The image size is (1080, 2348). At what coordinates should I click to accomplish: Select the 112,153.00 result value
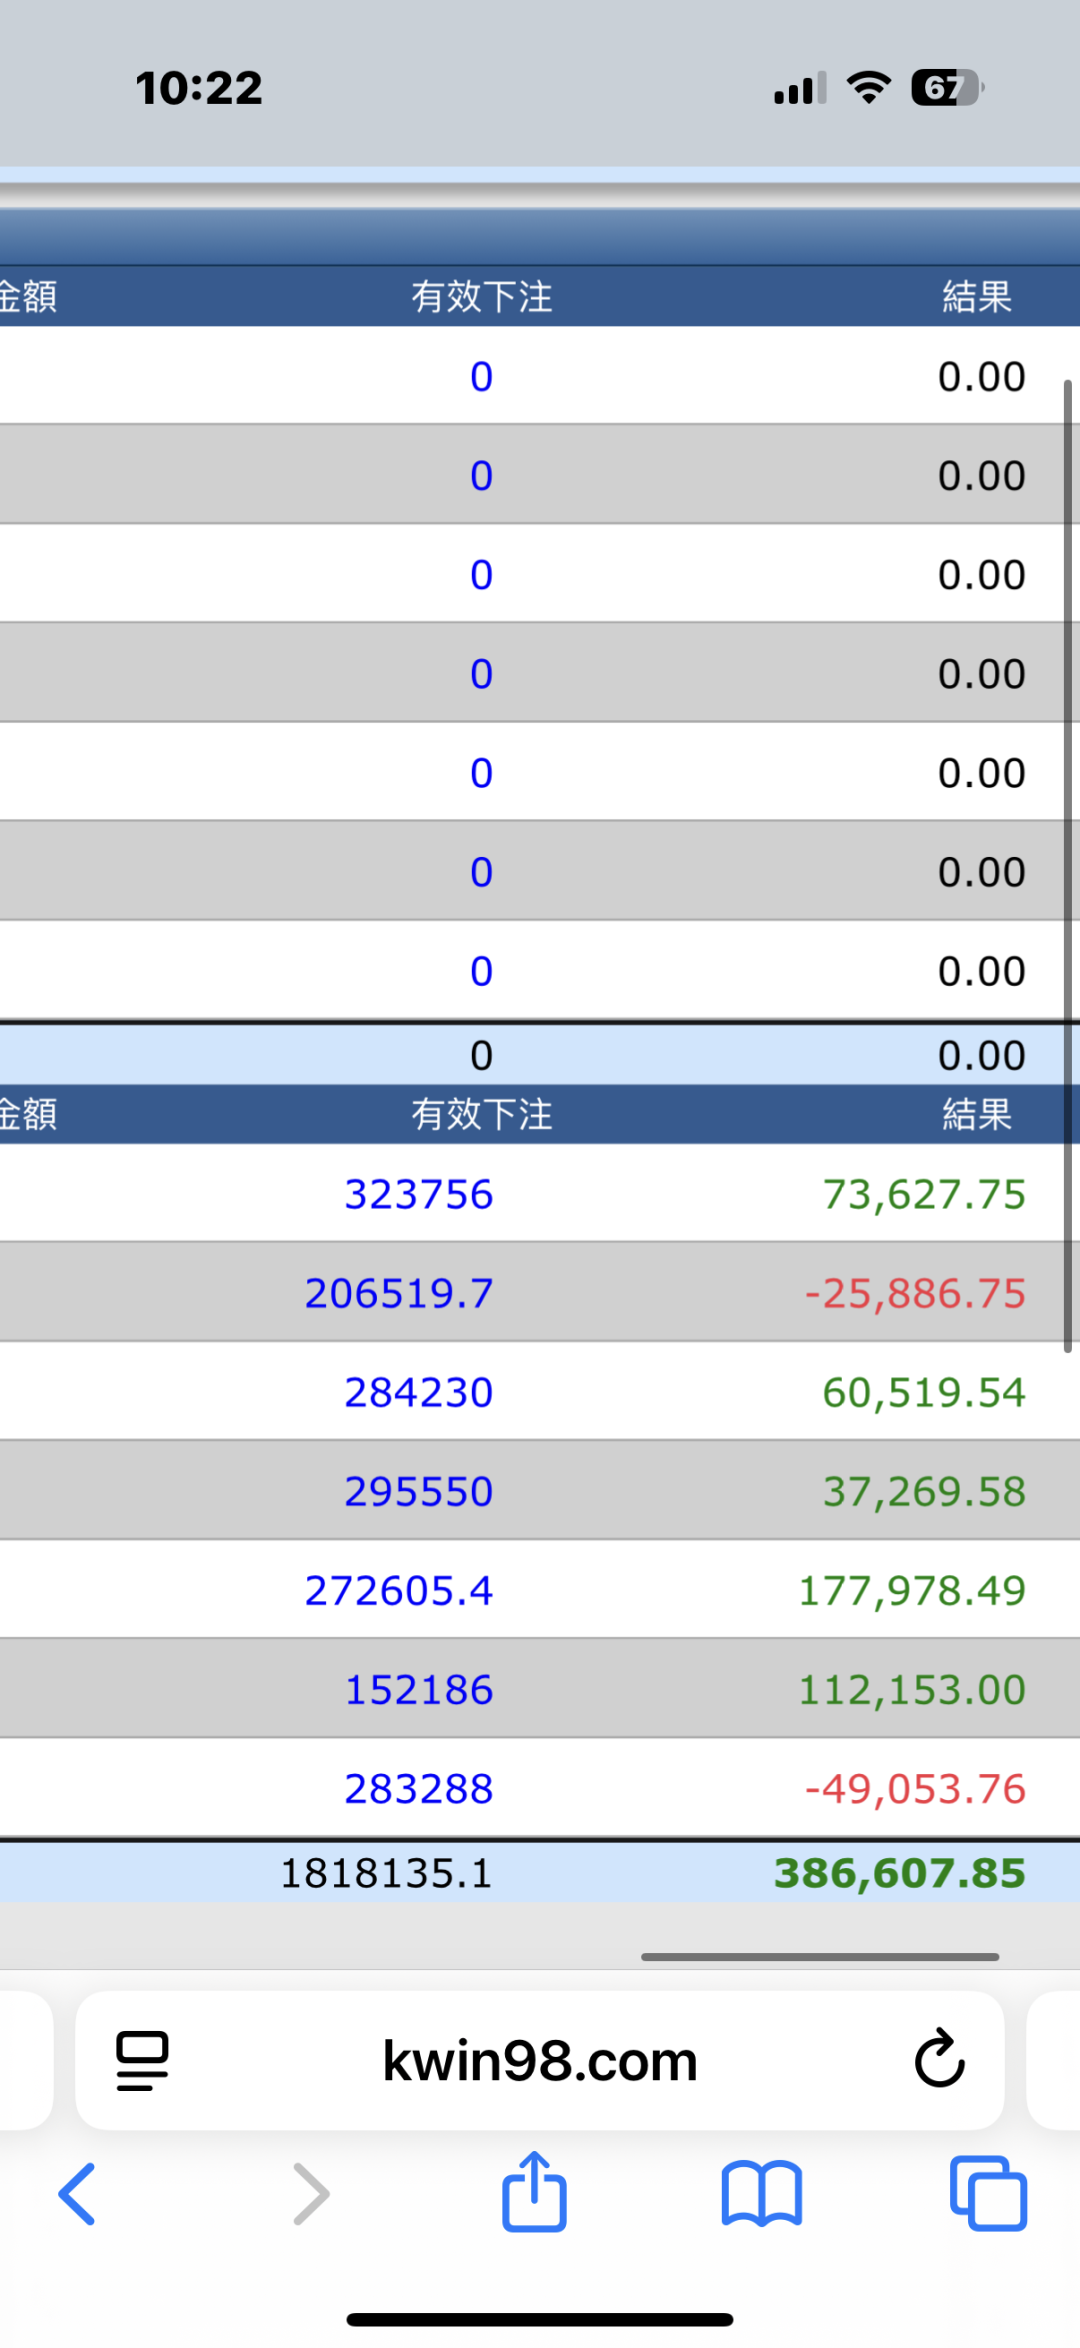coord(912,1689)
